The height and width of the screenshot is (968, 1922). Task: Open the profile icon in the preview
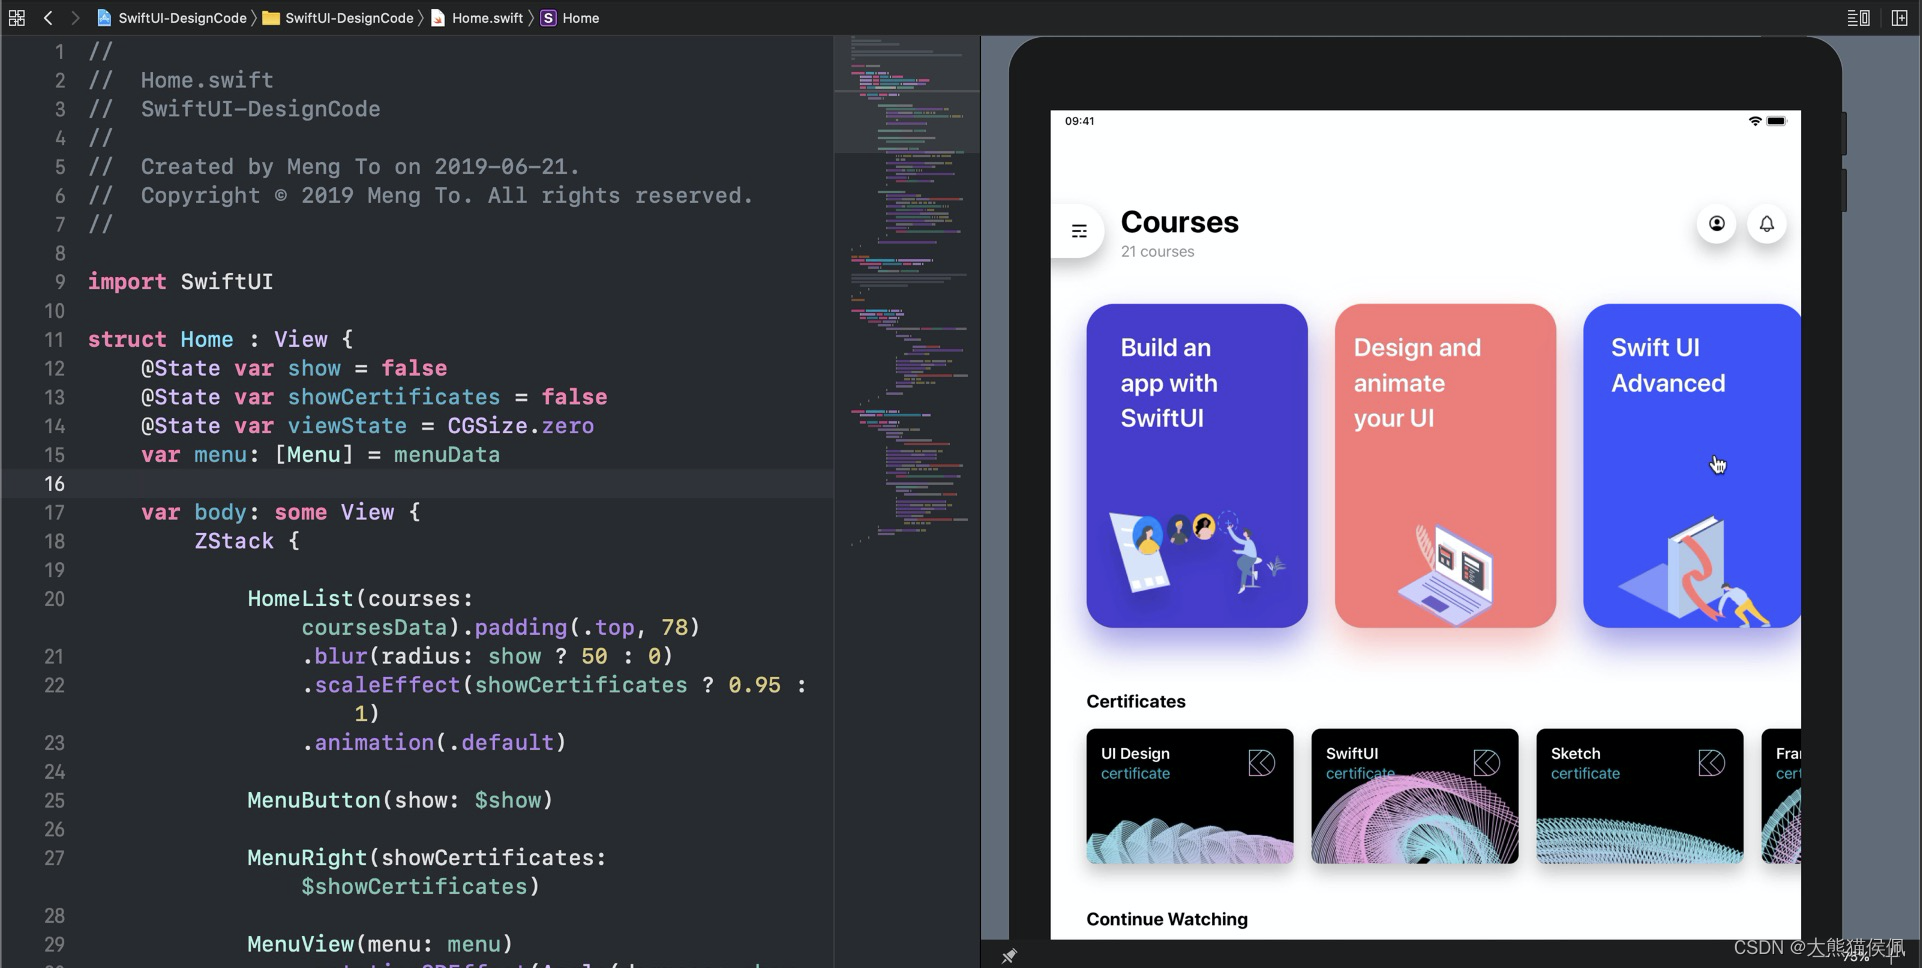tap(1716, 224)
